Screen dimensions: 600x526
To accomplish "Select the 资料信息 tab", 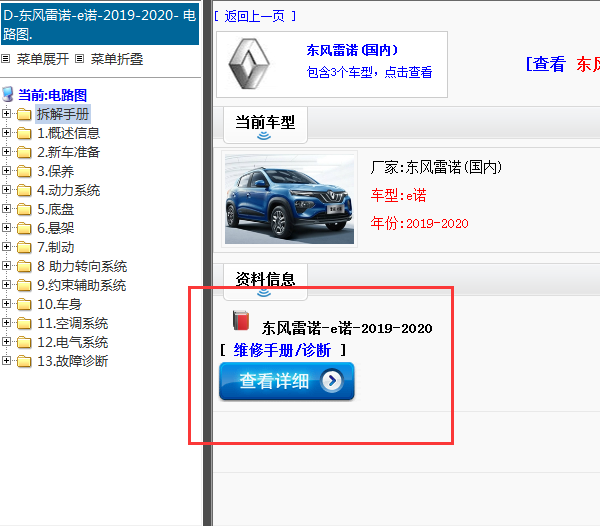I will [x=265, y=282].
